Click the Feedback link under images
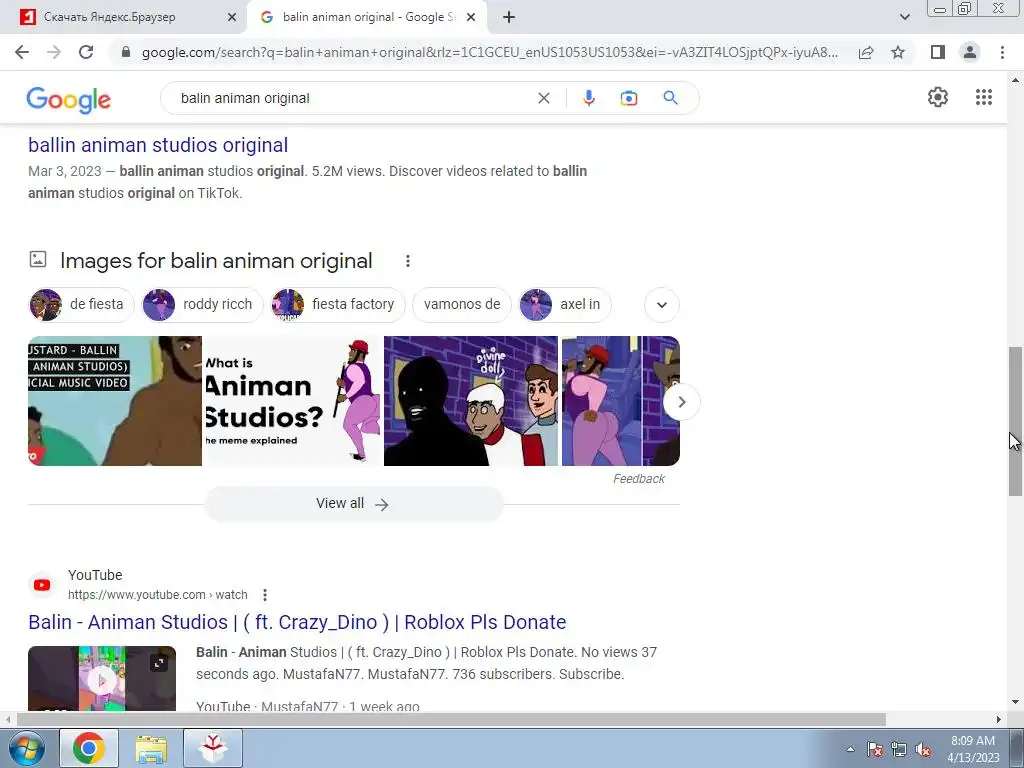The height and width of the screenshot is (768, 1024). click(x=639, y=479)
